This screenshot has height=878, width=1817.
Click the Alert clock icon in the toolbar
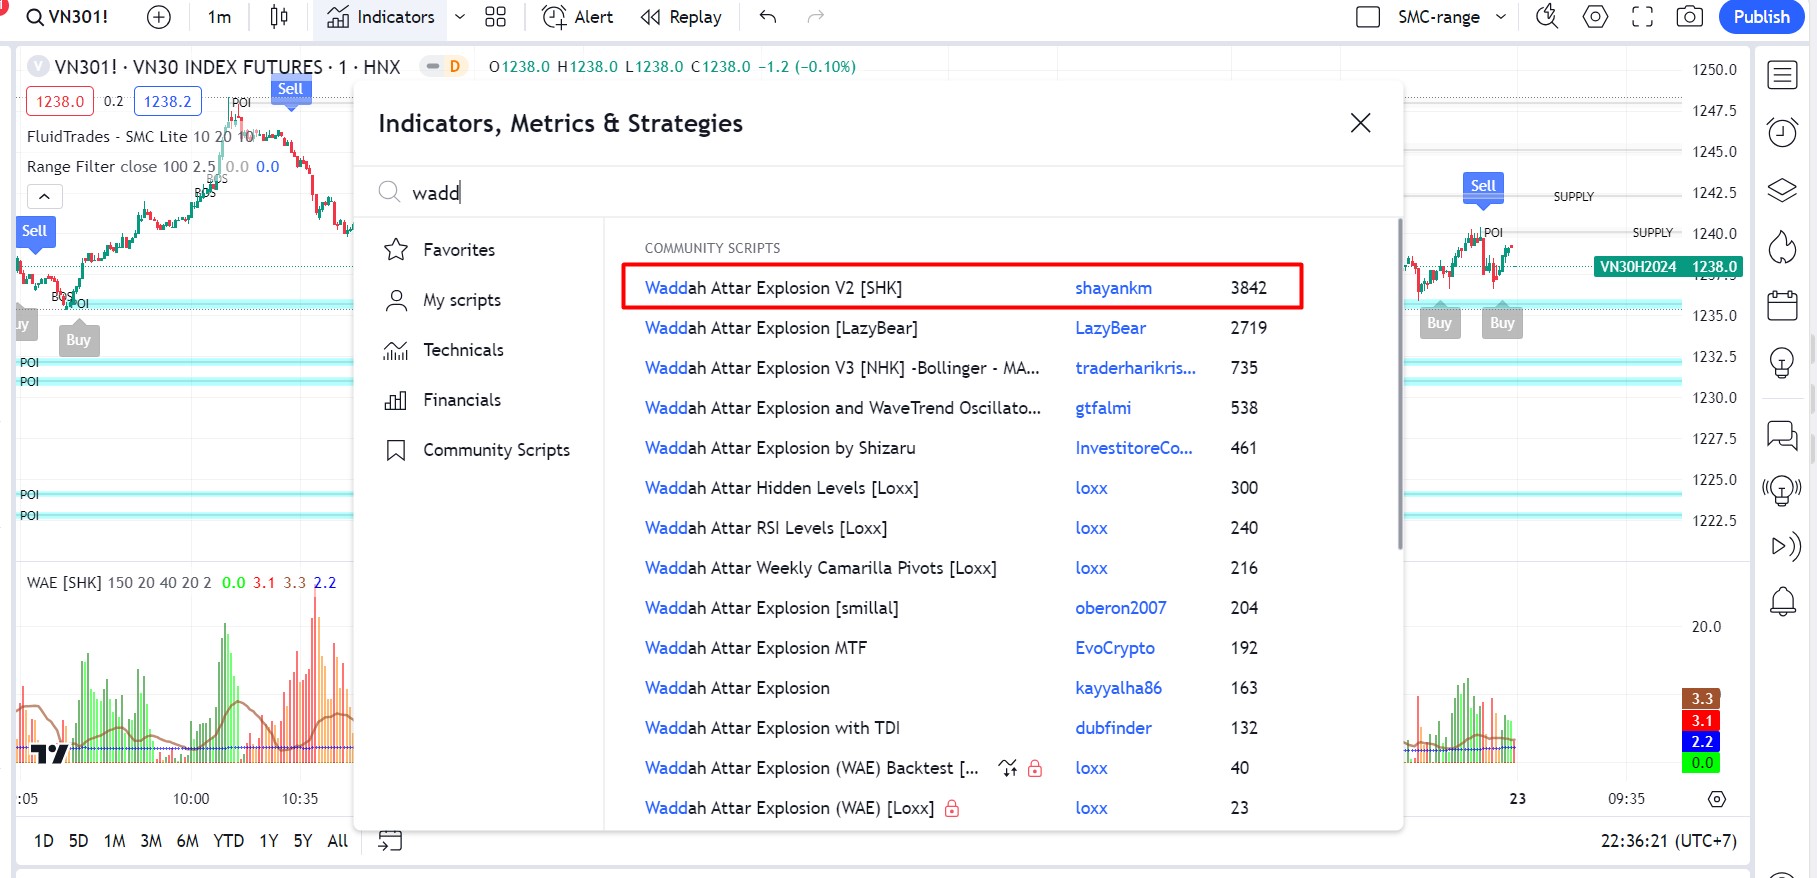point(554,17)
